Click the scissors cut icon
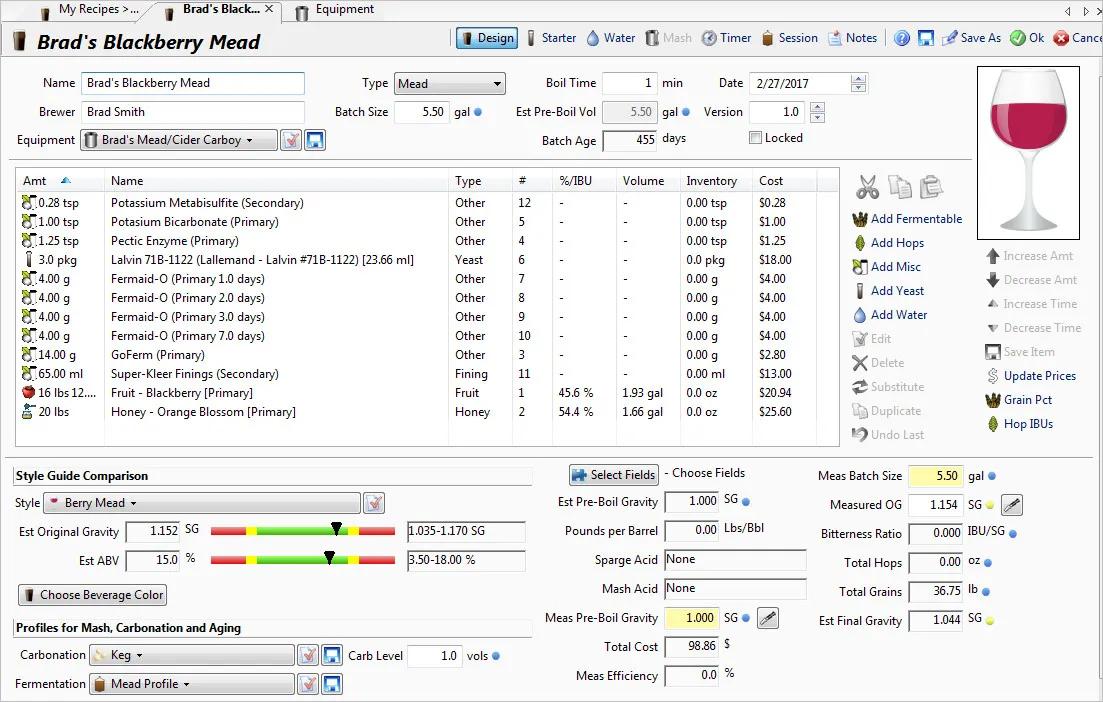The image size is (1103, 702). pos(867,187)
